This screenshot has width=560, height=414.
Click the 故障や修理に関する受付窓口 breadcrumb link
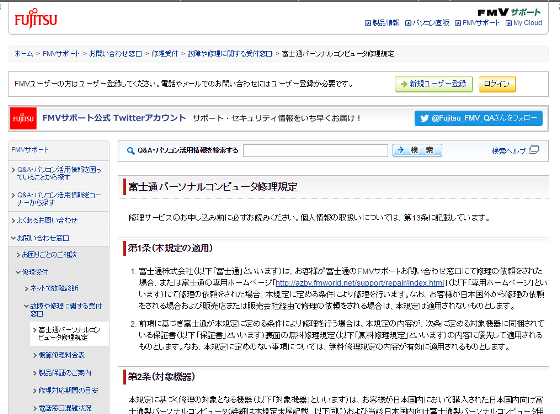[230, 54]
